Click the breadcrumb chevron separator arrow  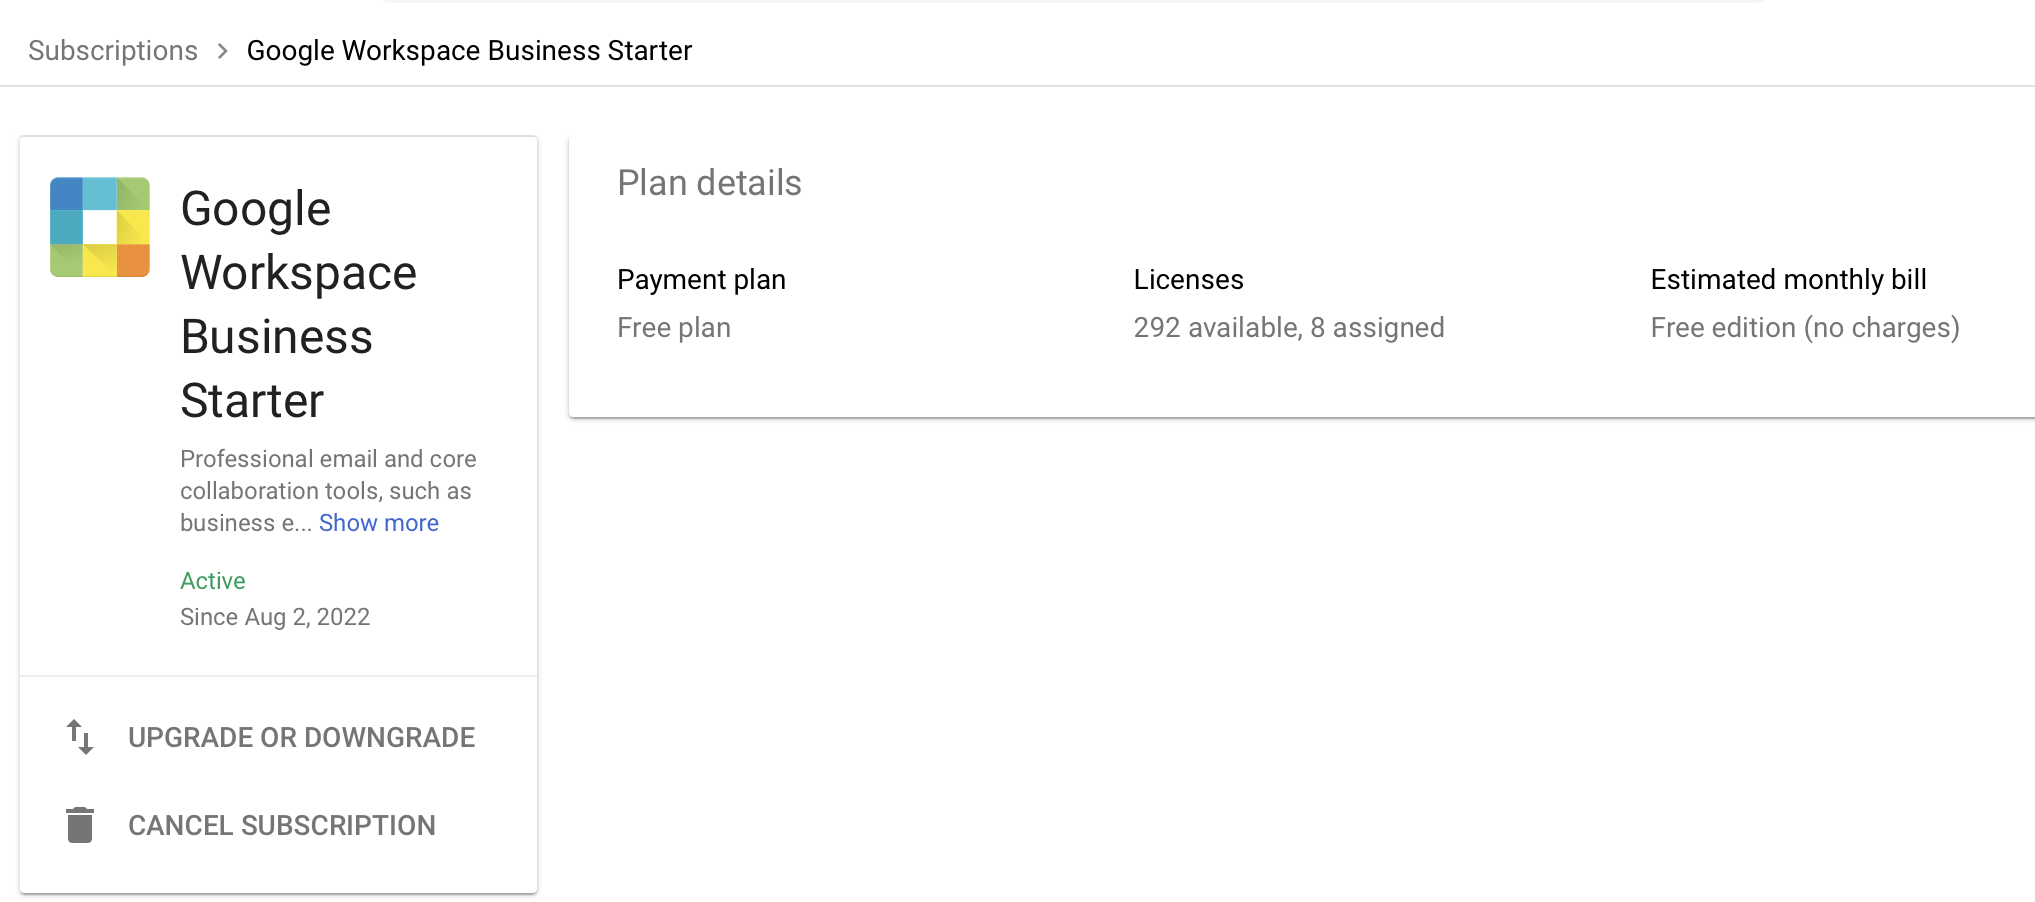tap(223, 51)
